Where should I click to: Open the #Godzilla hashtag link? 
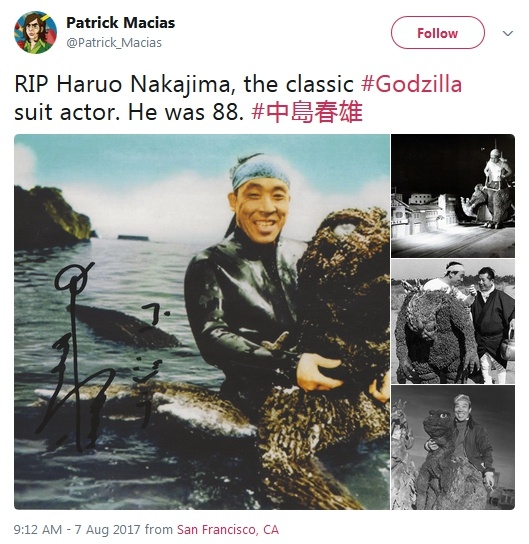[411, 85]
